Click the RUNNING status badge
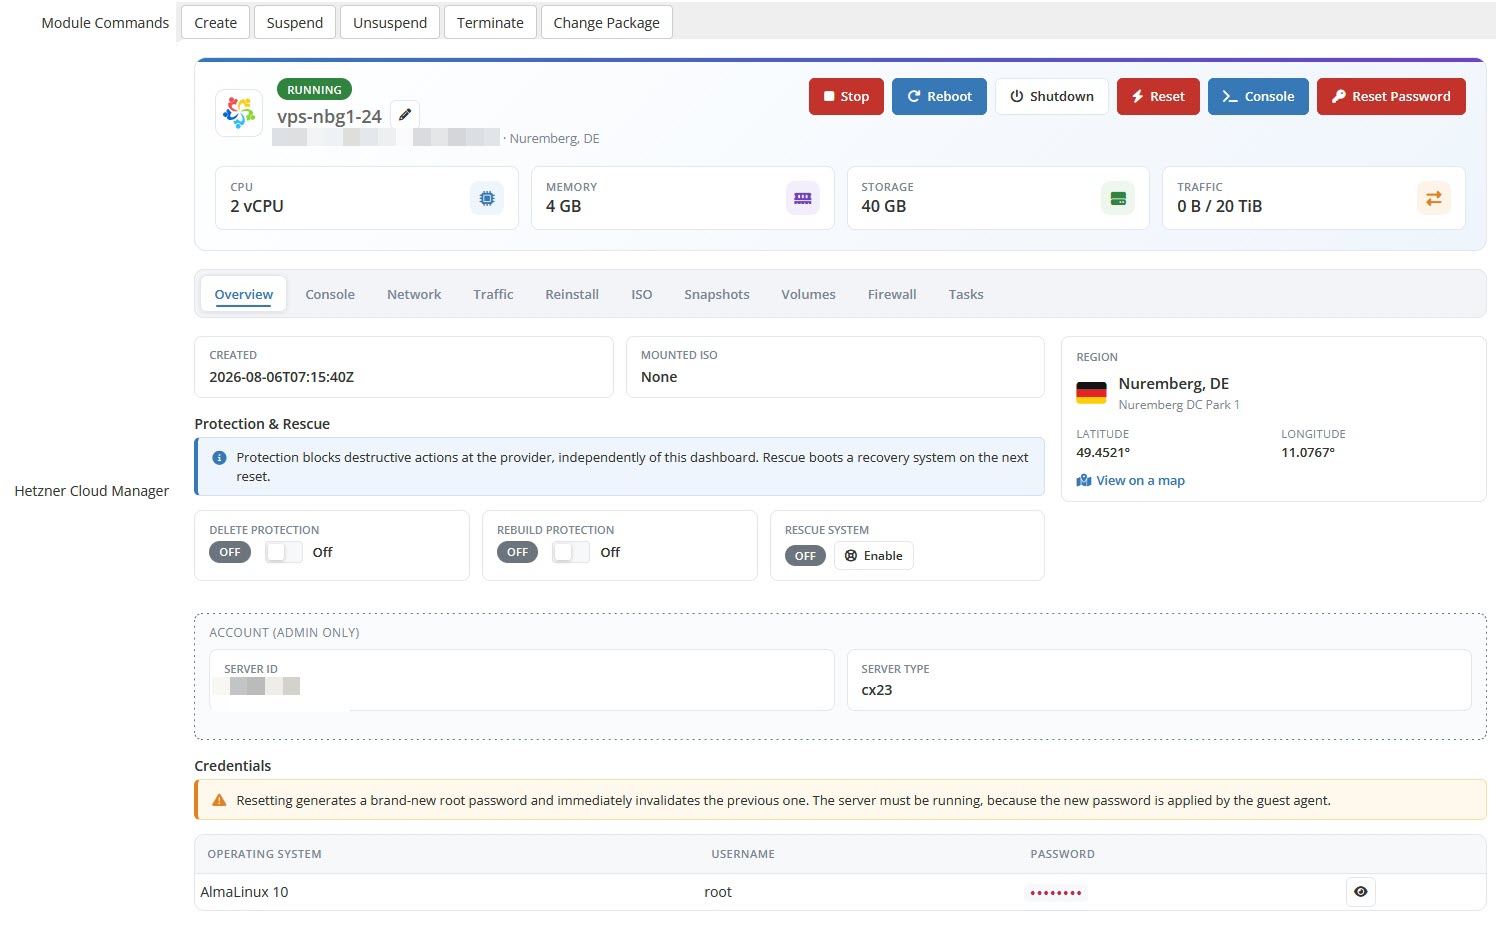Image resolution: width=1496 pixels, height=925 pixels. tap(314, 89)
